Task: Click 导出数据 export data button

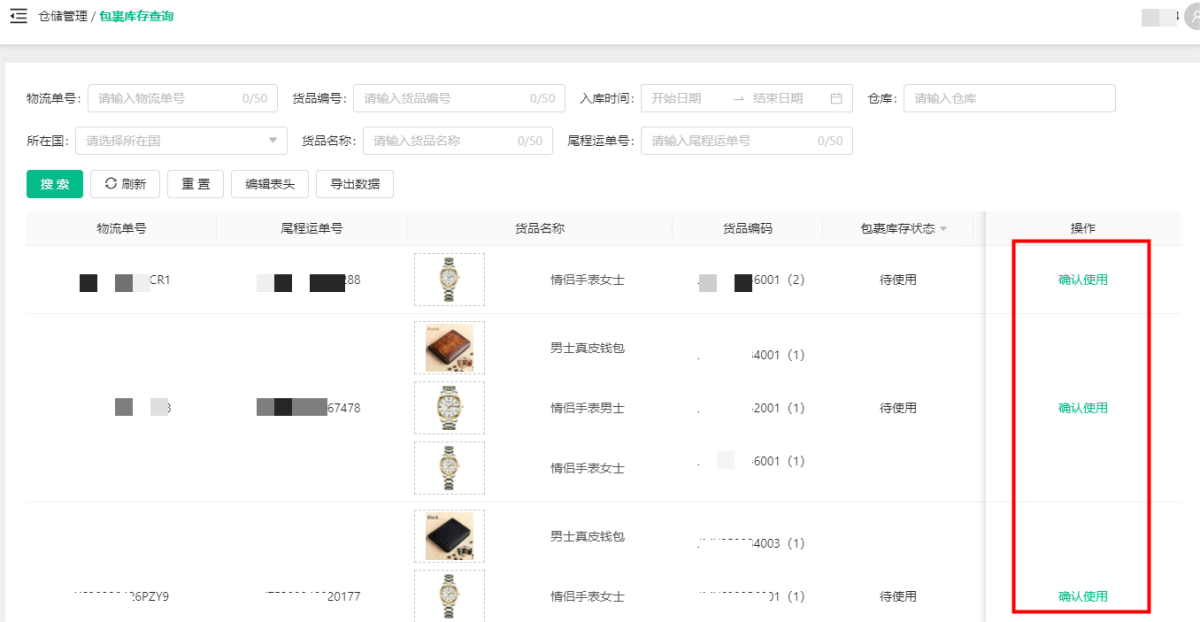Action: [x=355, y=184]
